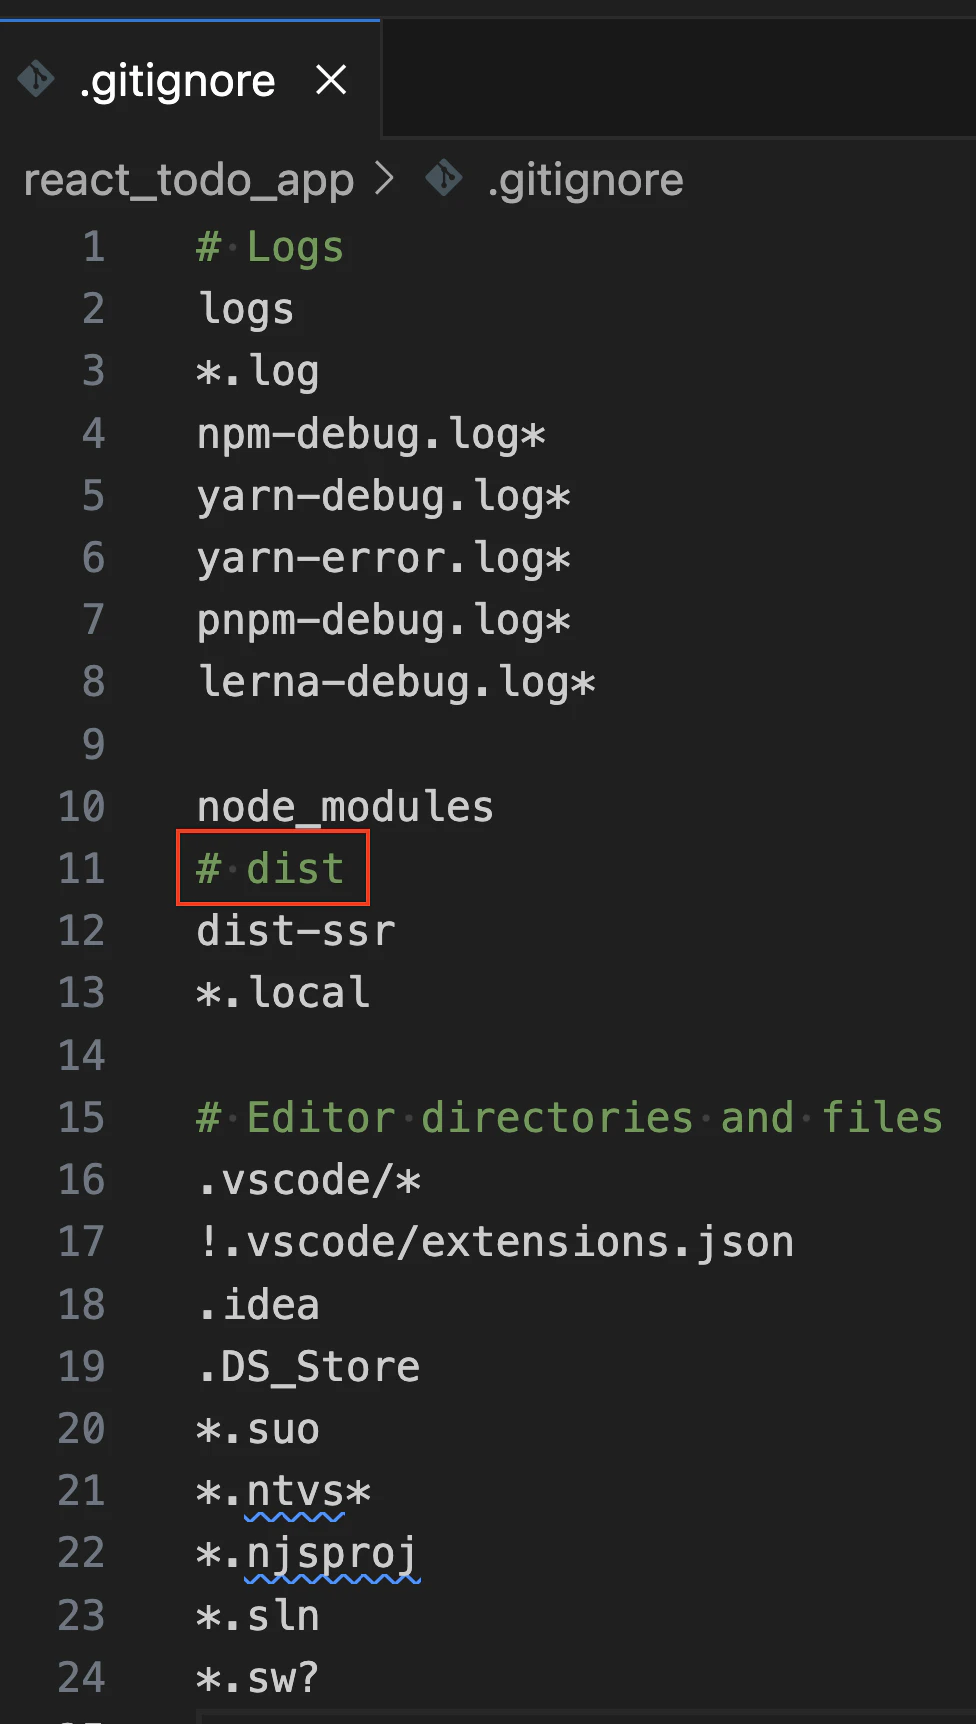Click line number 24 in the gutter
This screenshot has height=1724, width=976.
[81, 1677]
